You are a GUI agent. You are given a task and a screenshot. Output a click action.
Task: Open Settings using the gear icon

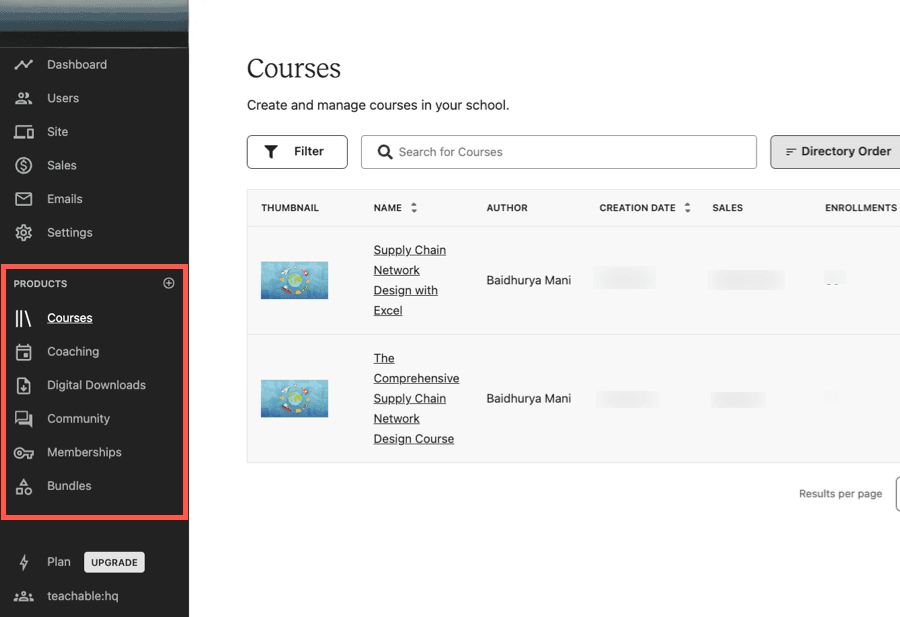[24, 232]
